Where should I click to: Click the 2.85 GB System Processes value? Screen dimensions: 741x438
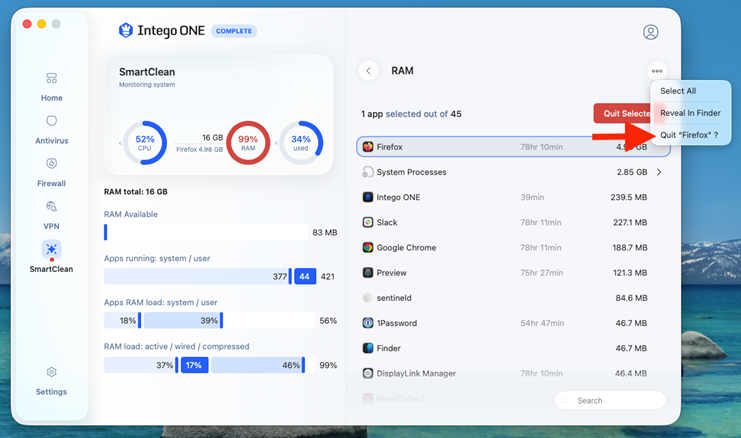pos(632,172)
